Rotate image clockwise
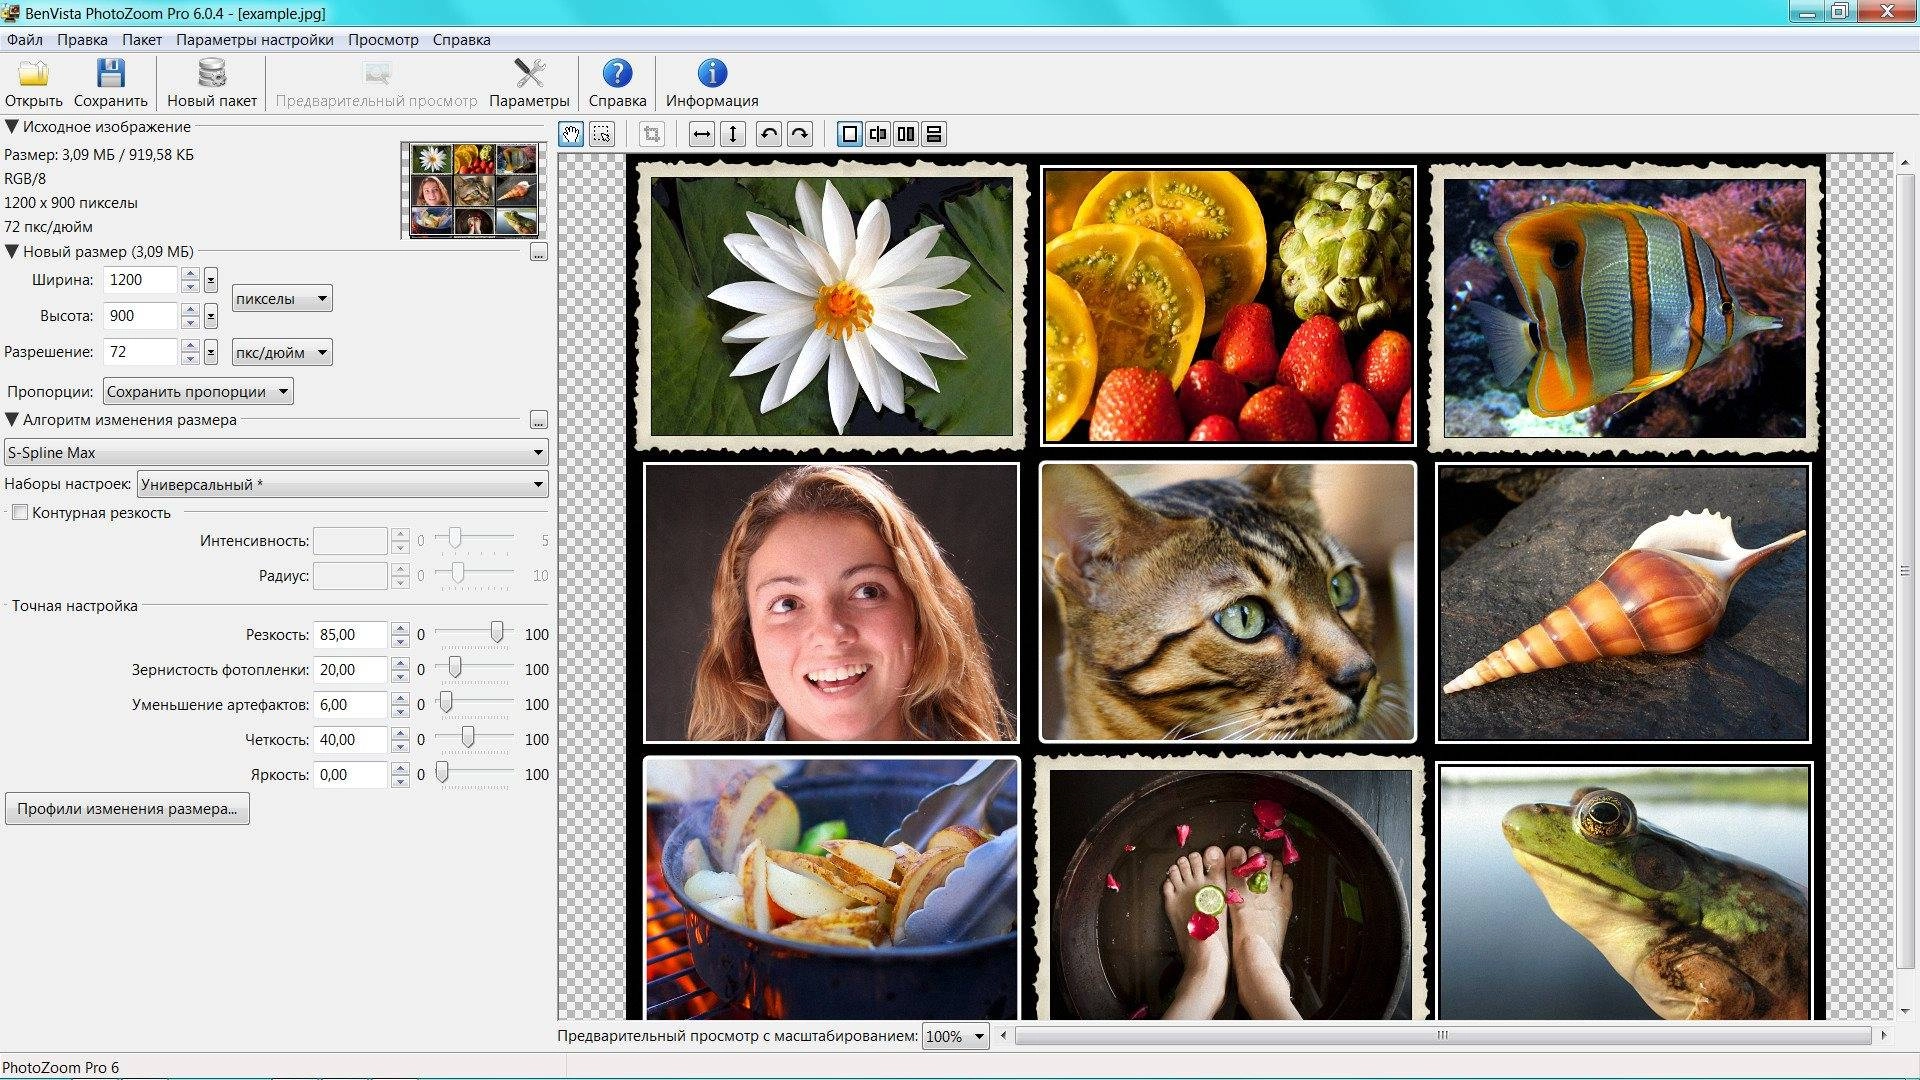Screen dimensions: 1920x1080 800,134
